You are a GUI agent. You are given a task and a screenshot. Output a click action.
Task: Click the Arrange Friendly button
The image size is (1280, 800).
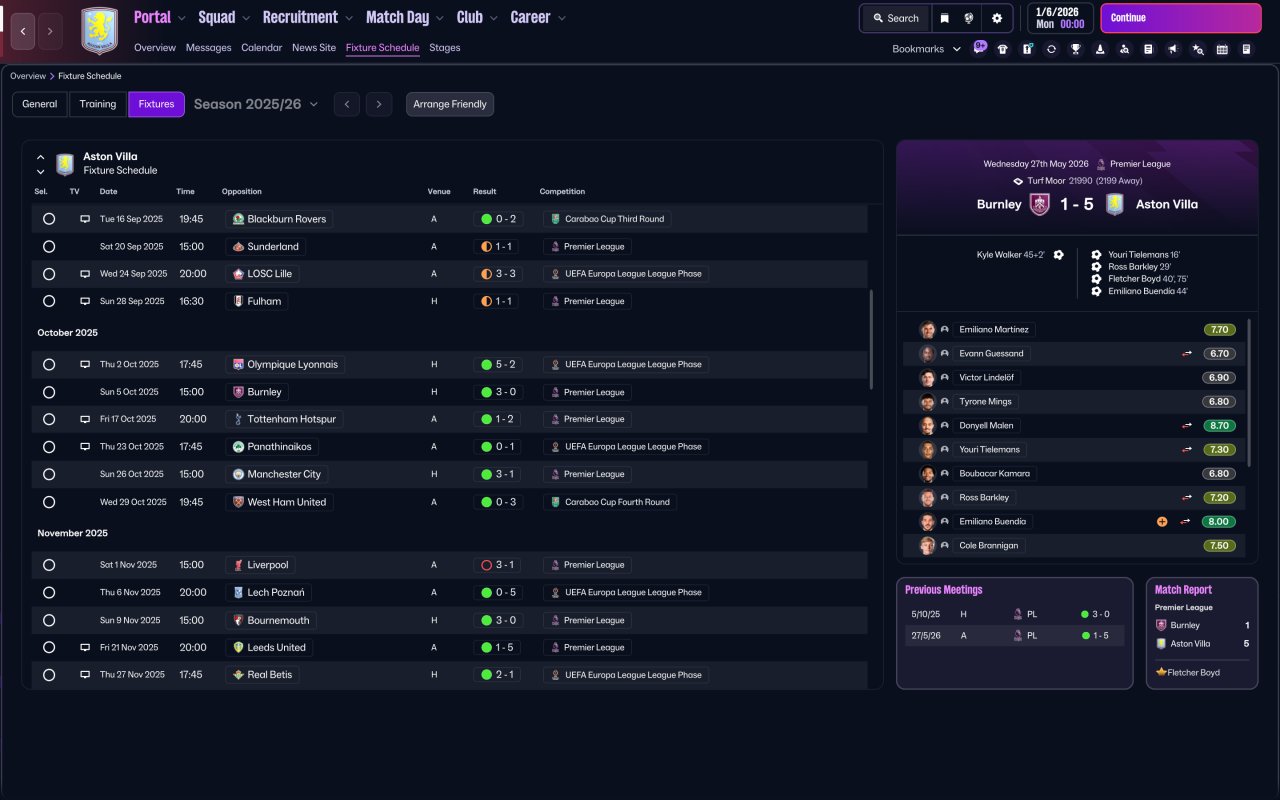coord(450,104)
